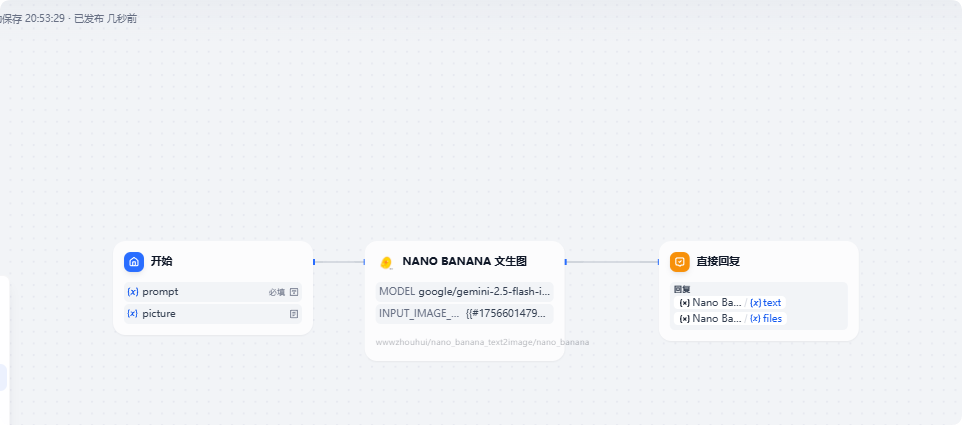Click the NANO BANANA node's output connector handle
This screenshot has height=425, width=962.
click(x=566, y=262)
